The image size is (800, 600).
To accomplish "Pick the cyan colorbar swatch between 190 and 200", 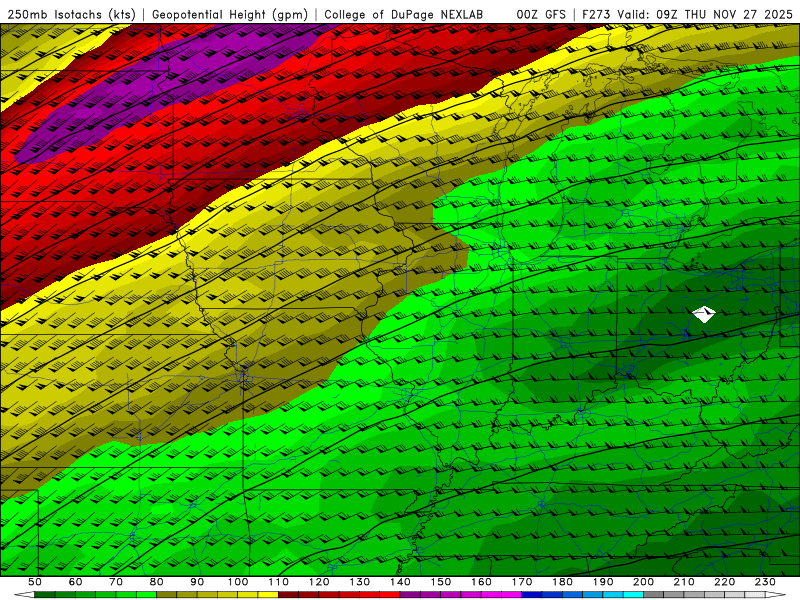I will 634,595.
